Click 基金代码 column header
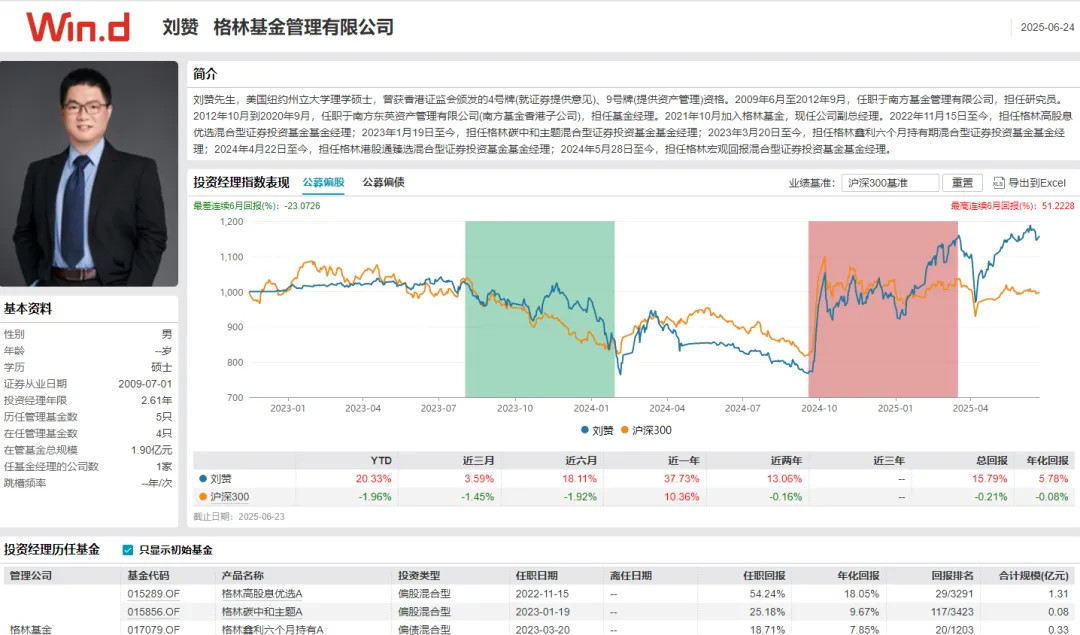 coord(148,576)
